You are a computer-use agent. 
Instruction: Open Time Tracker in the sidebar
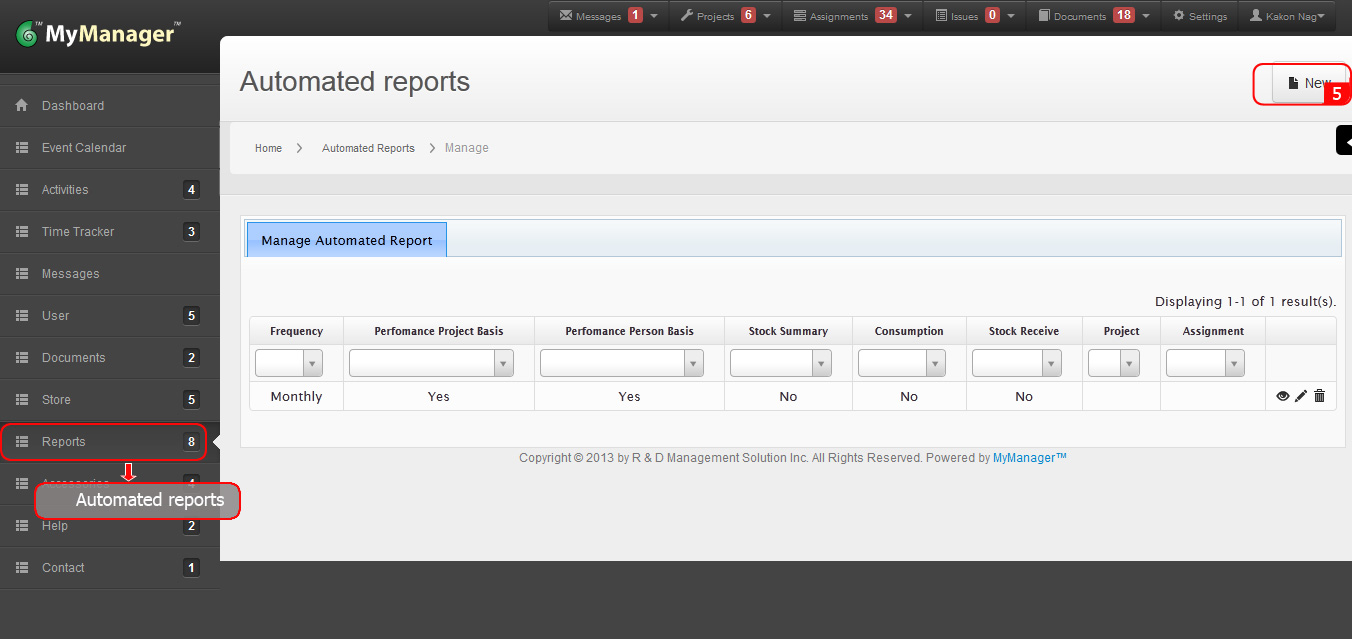pos(78,232)
